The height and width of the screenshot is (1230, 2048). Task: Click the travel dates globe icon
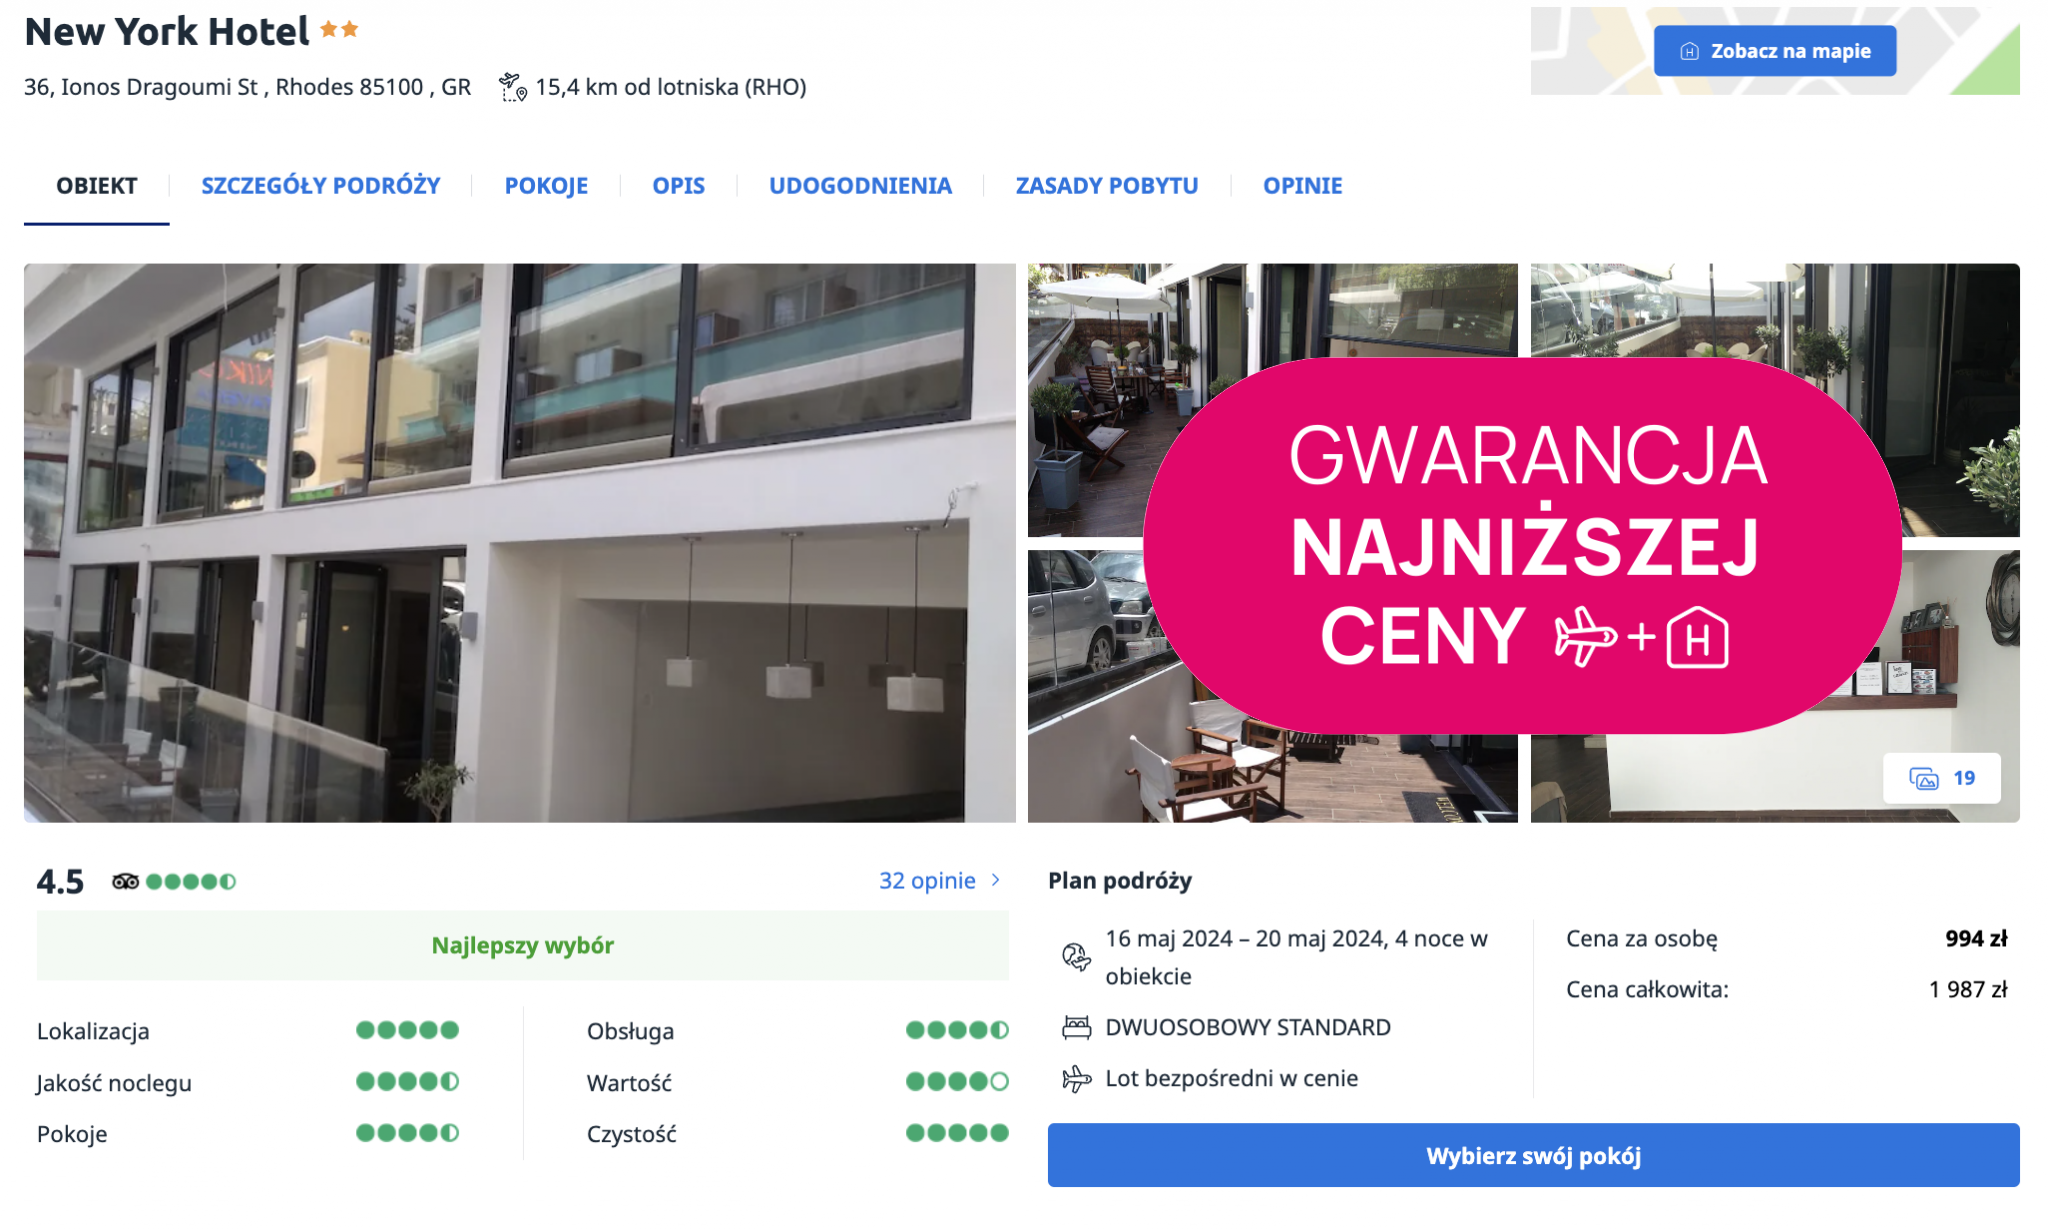[x=1076, y=957]
